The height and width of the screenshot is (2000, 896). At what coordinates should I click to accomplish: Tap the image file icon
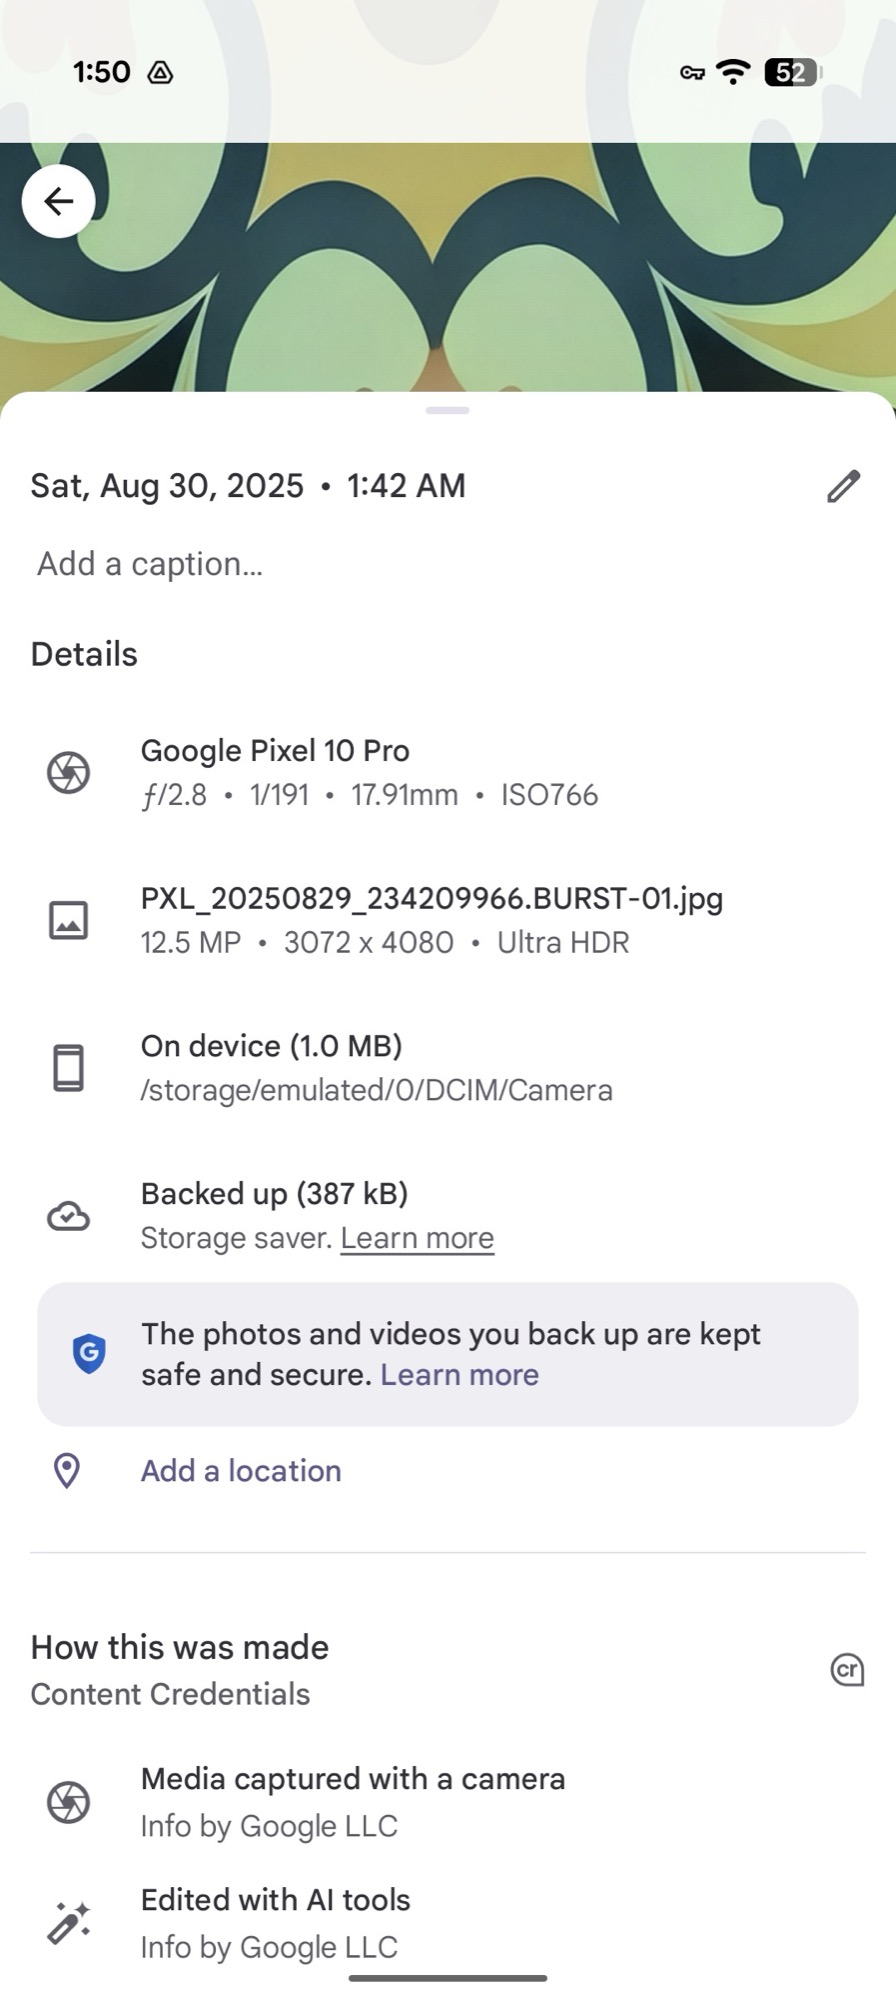click(x=69, y=920)
